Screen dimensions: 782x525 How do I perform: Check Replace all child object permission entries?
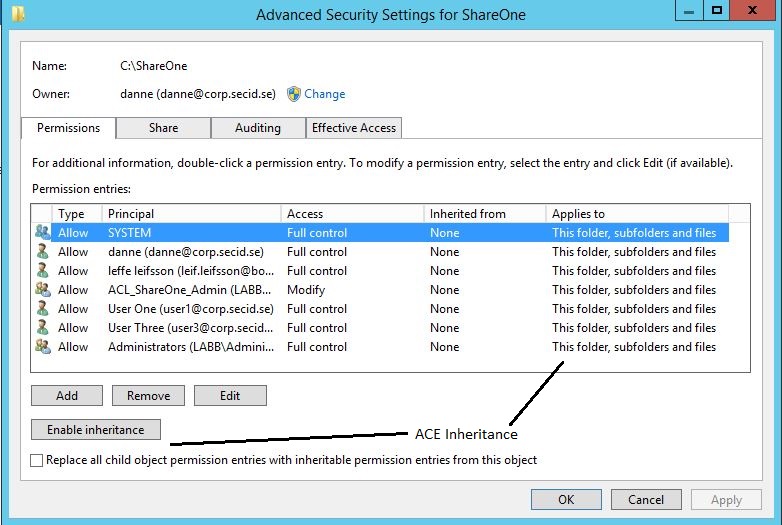point(38,461)
